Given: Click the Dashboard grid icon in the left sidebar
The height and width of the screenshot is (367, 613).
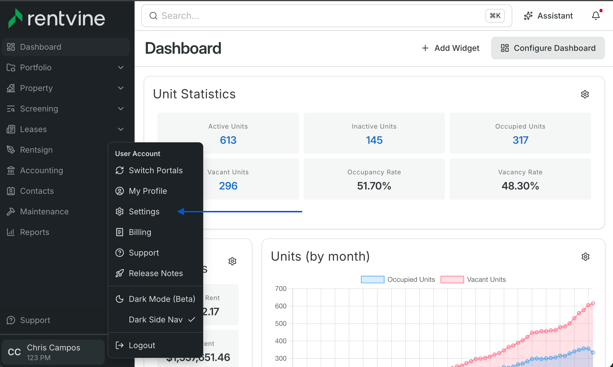Looking at the screenshot, I should pos(11,47).
